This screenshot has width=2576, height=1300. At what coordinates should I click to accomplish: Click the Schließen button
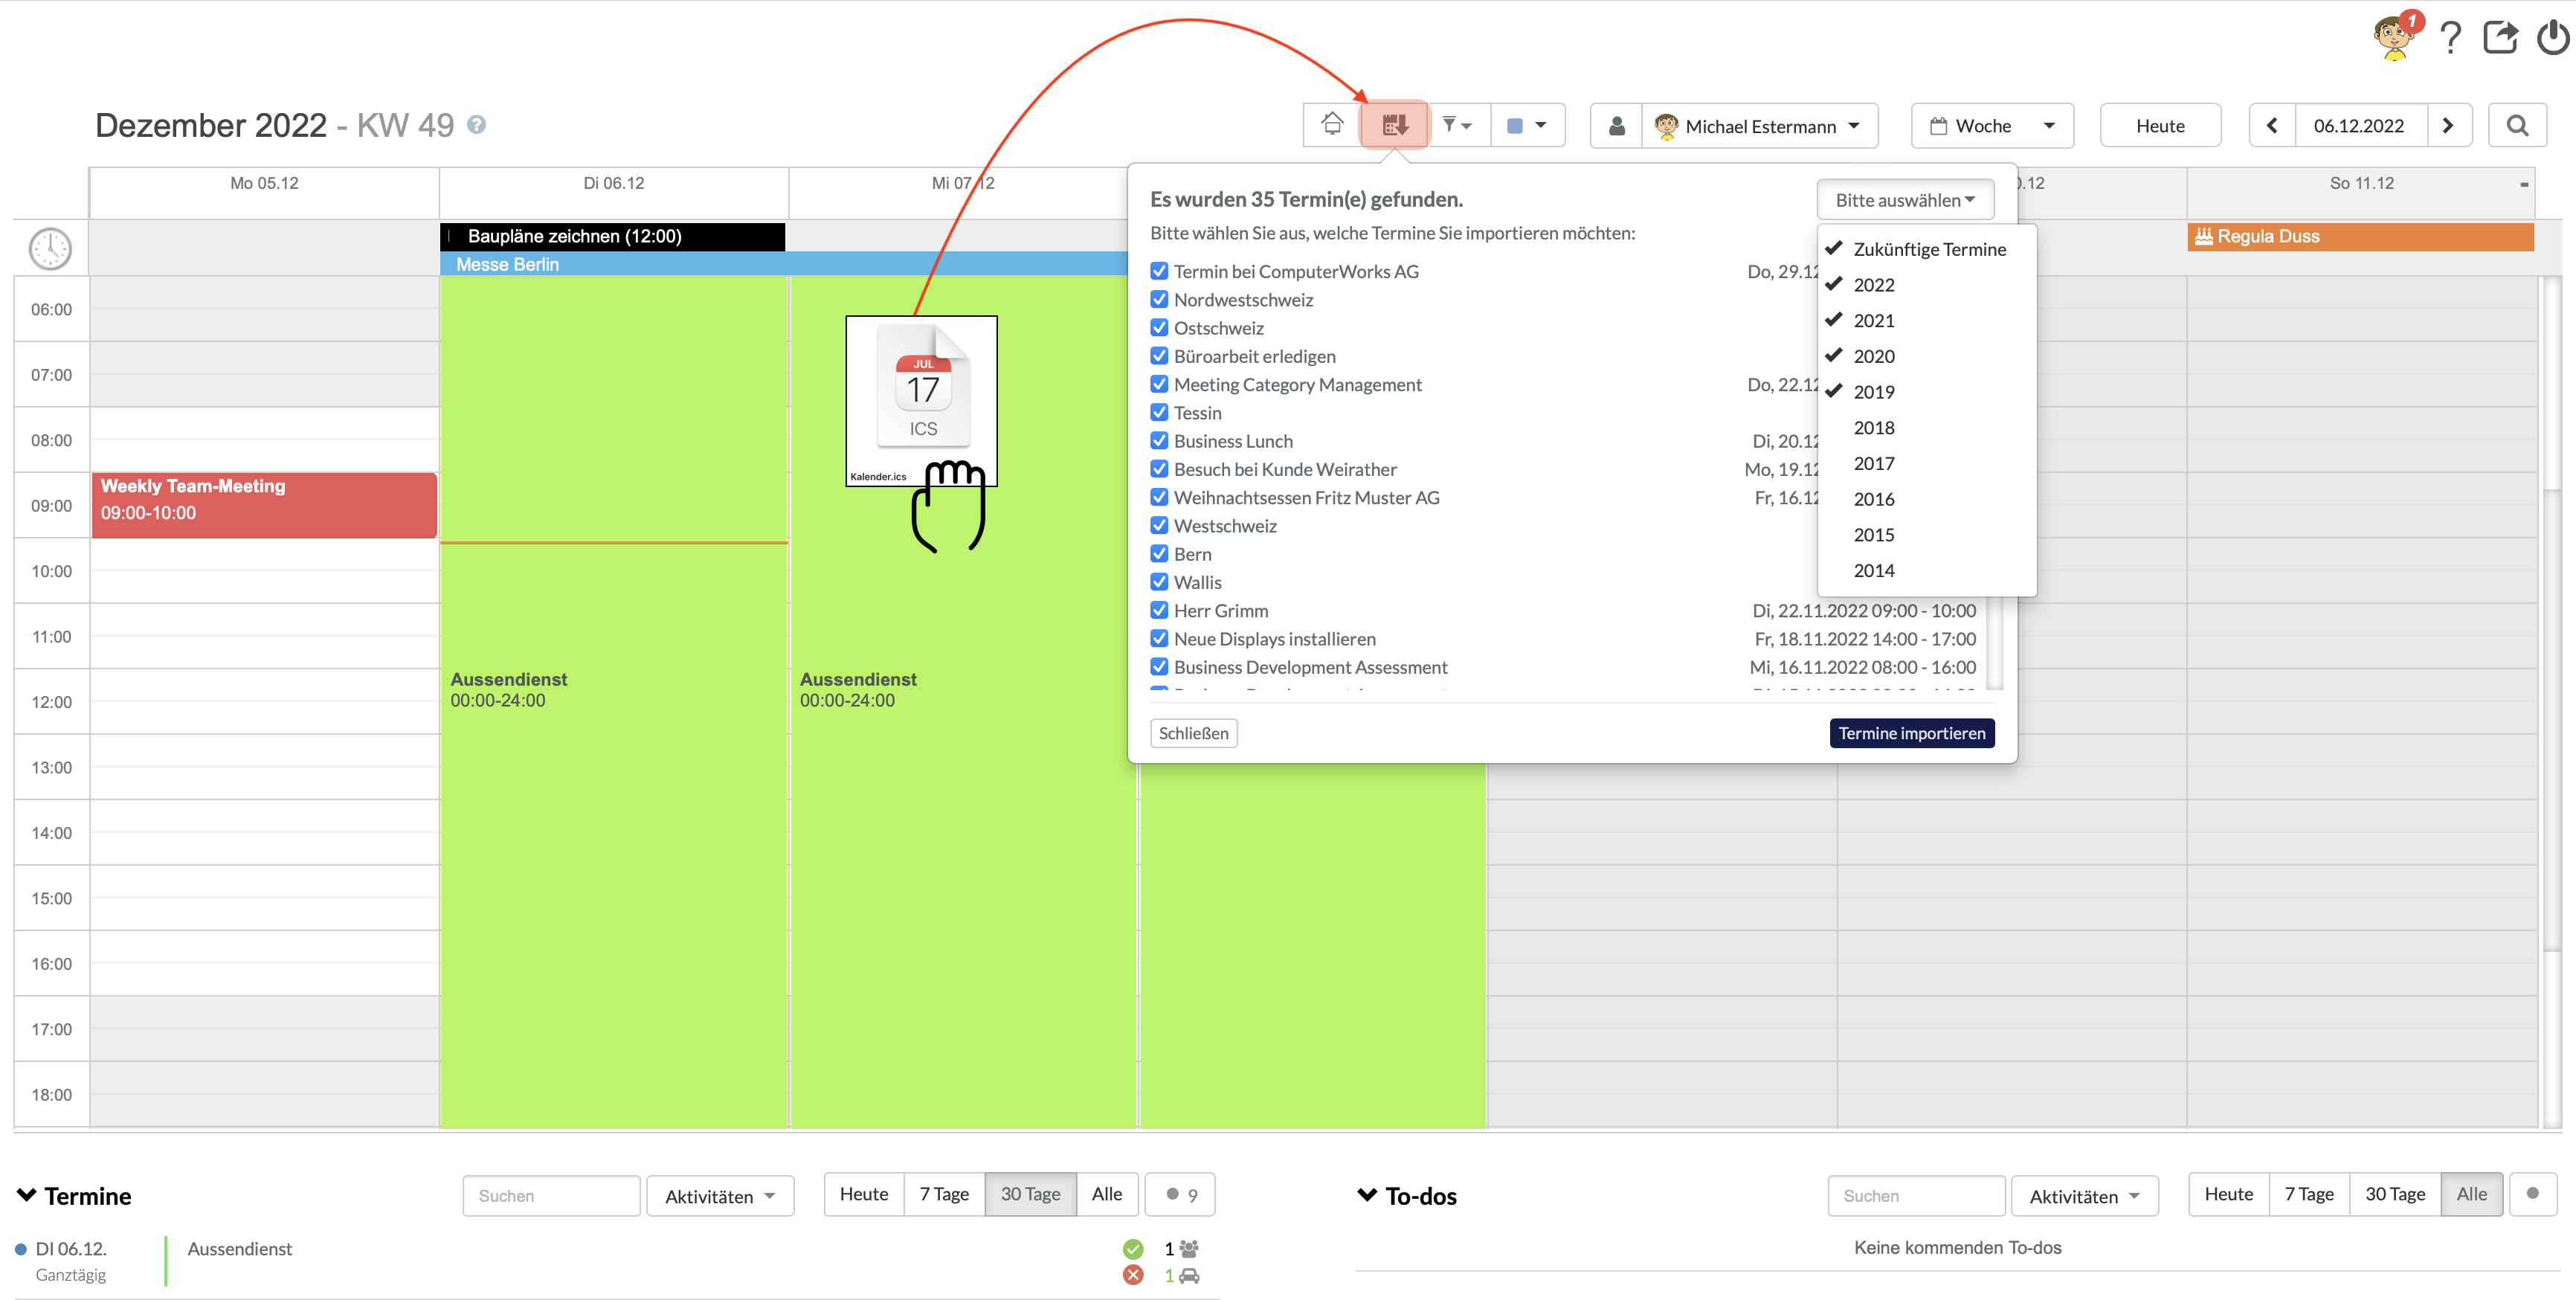click(1193, 733)
